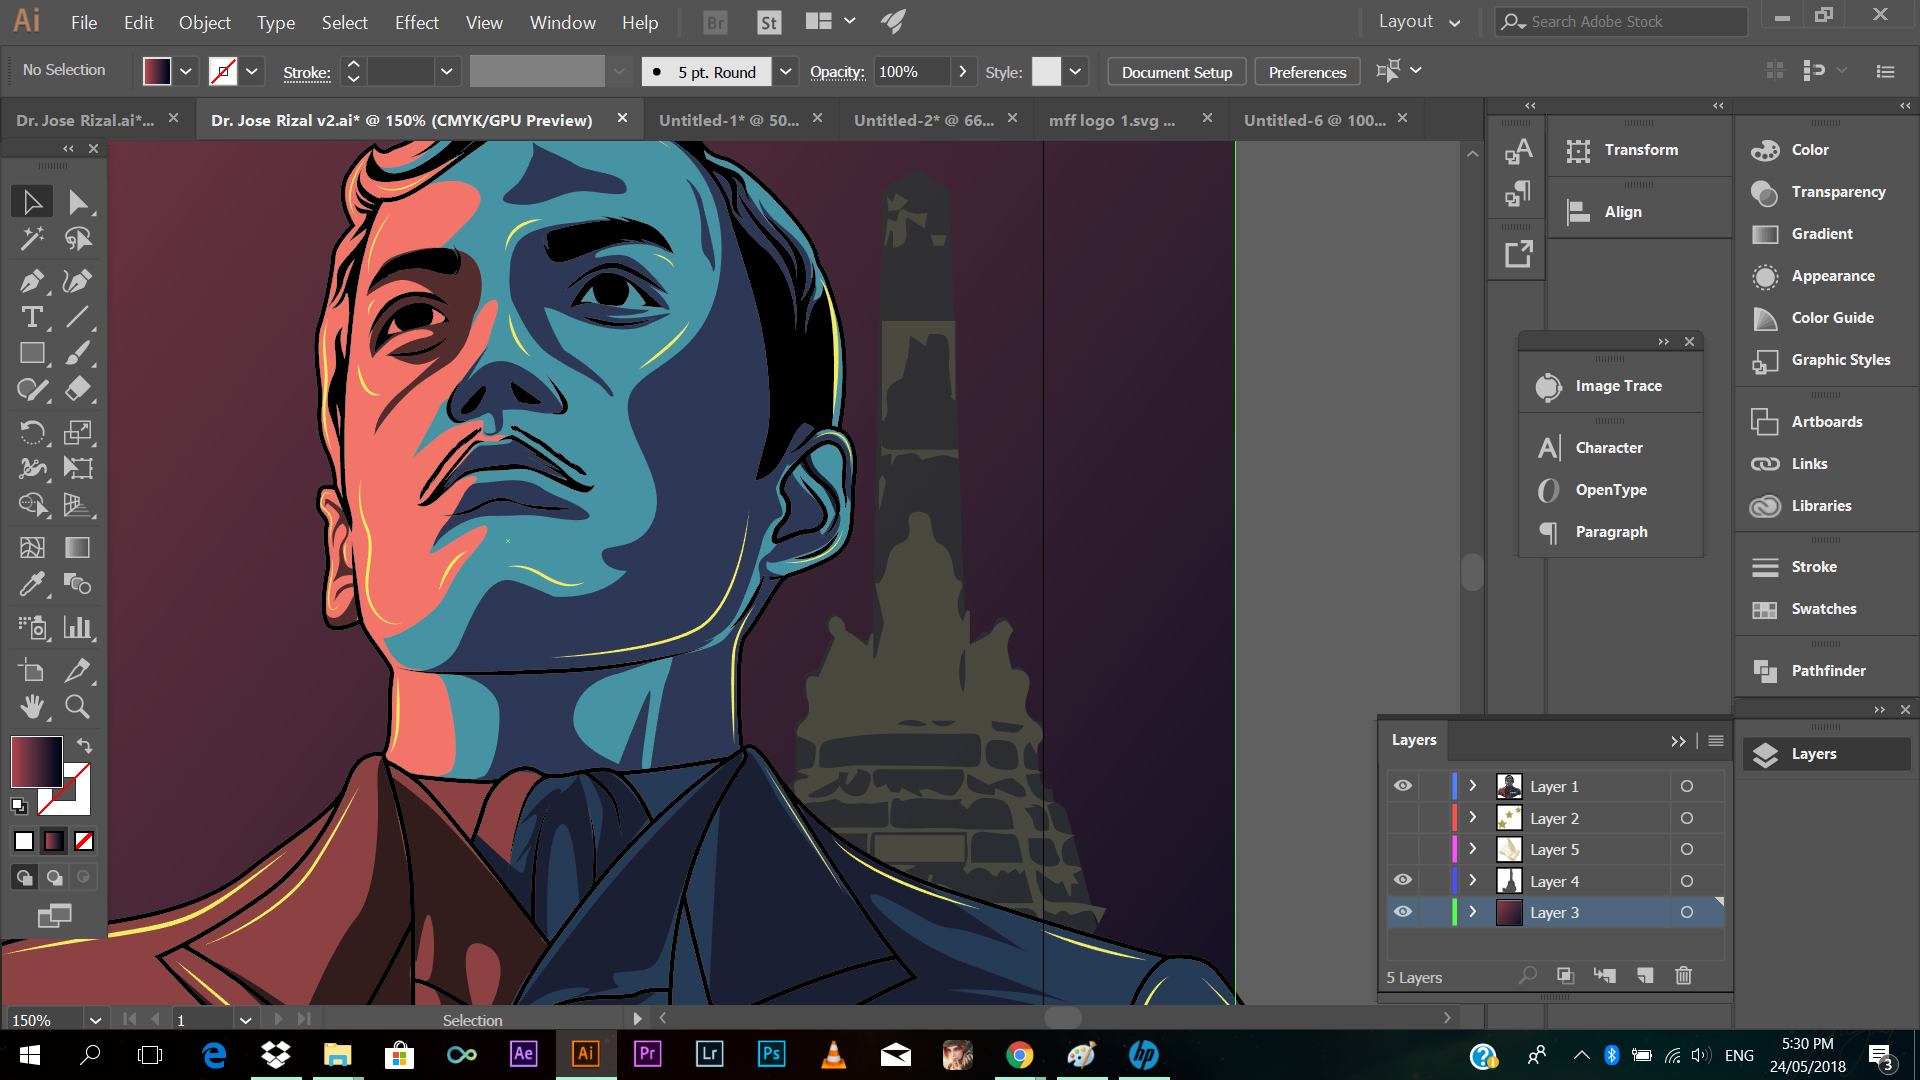Select the Pen tool
The width and height of the screenshot is (1920, 1080).
(x=32, y=281)
